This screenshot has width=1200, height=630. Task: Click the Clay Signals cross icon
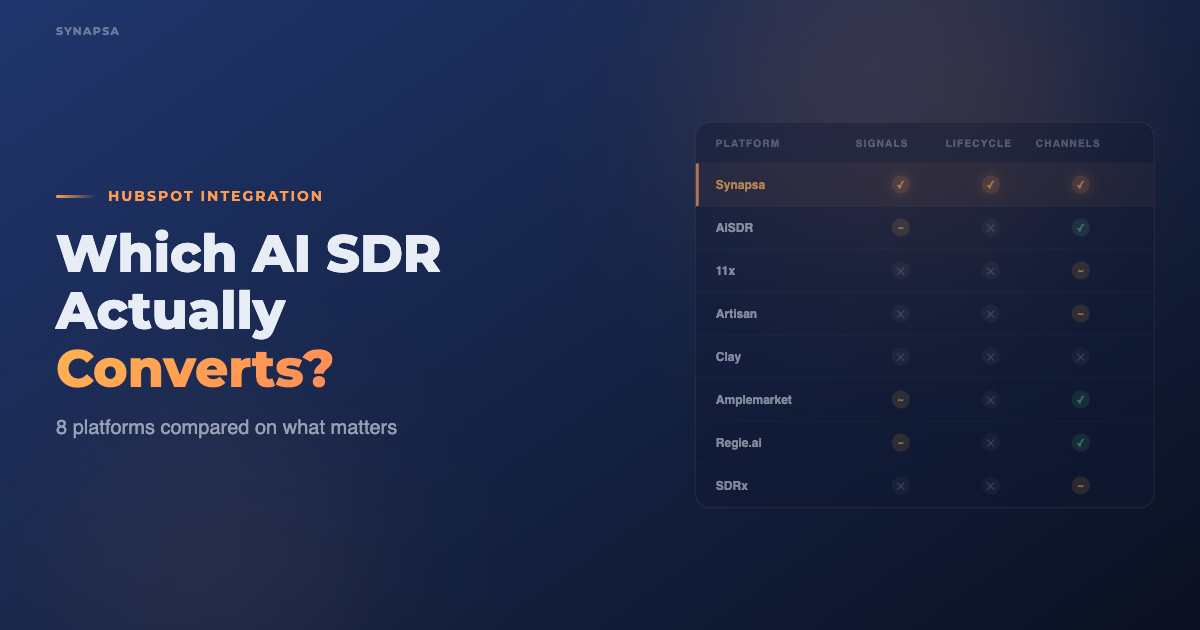[900, 357]
